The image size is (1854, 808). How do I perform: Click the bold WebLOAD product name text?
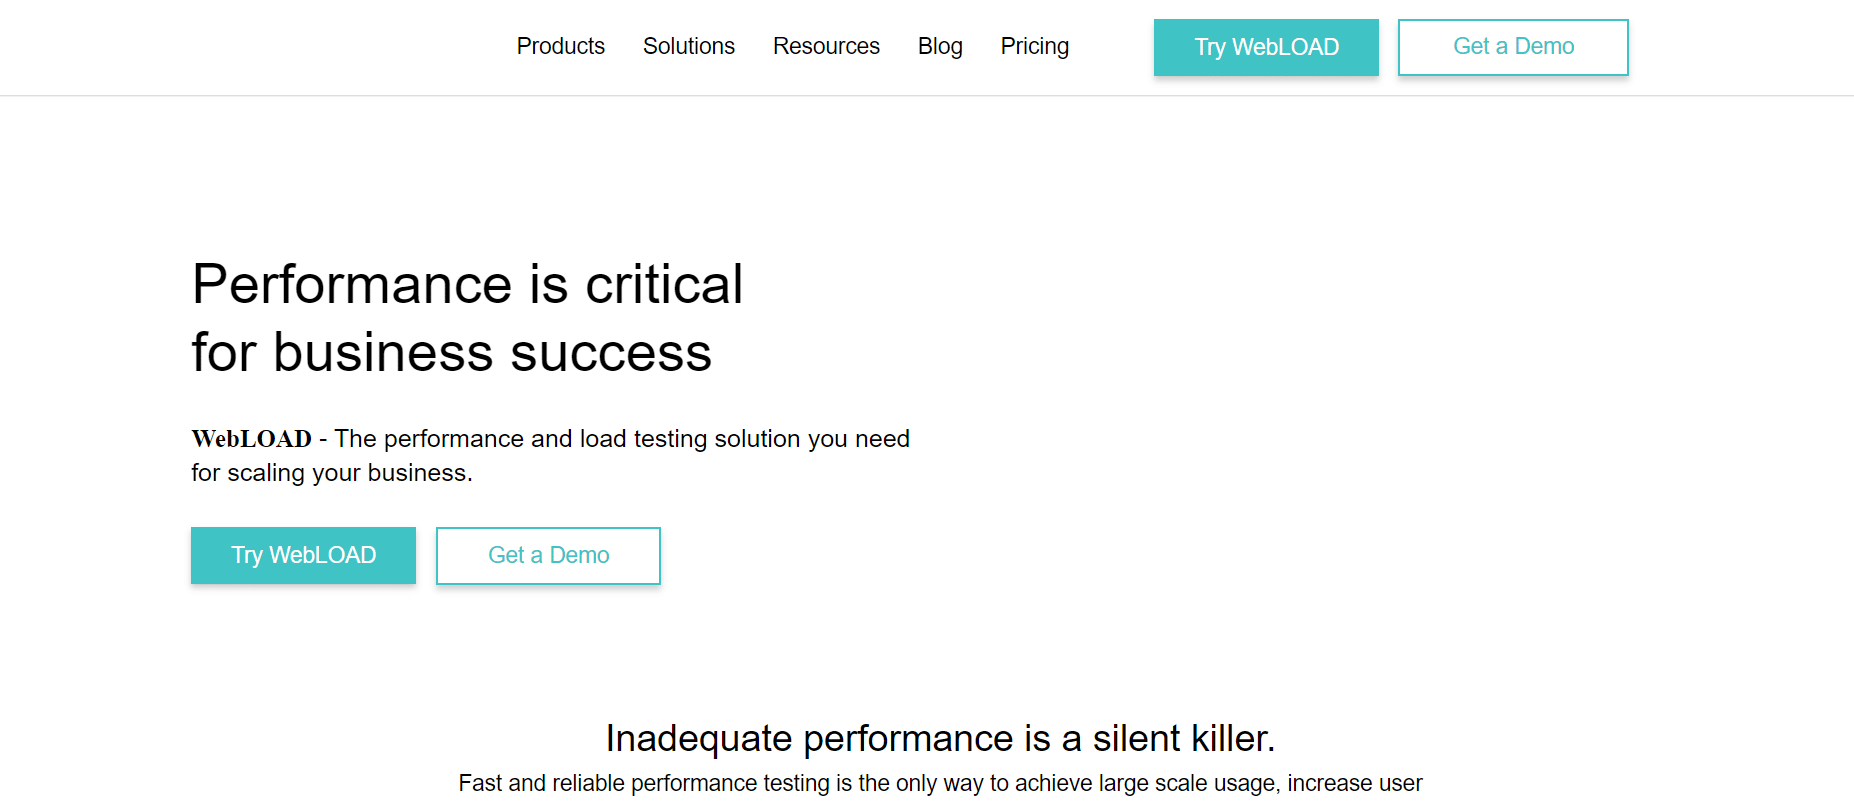coord(251,439)
